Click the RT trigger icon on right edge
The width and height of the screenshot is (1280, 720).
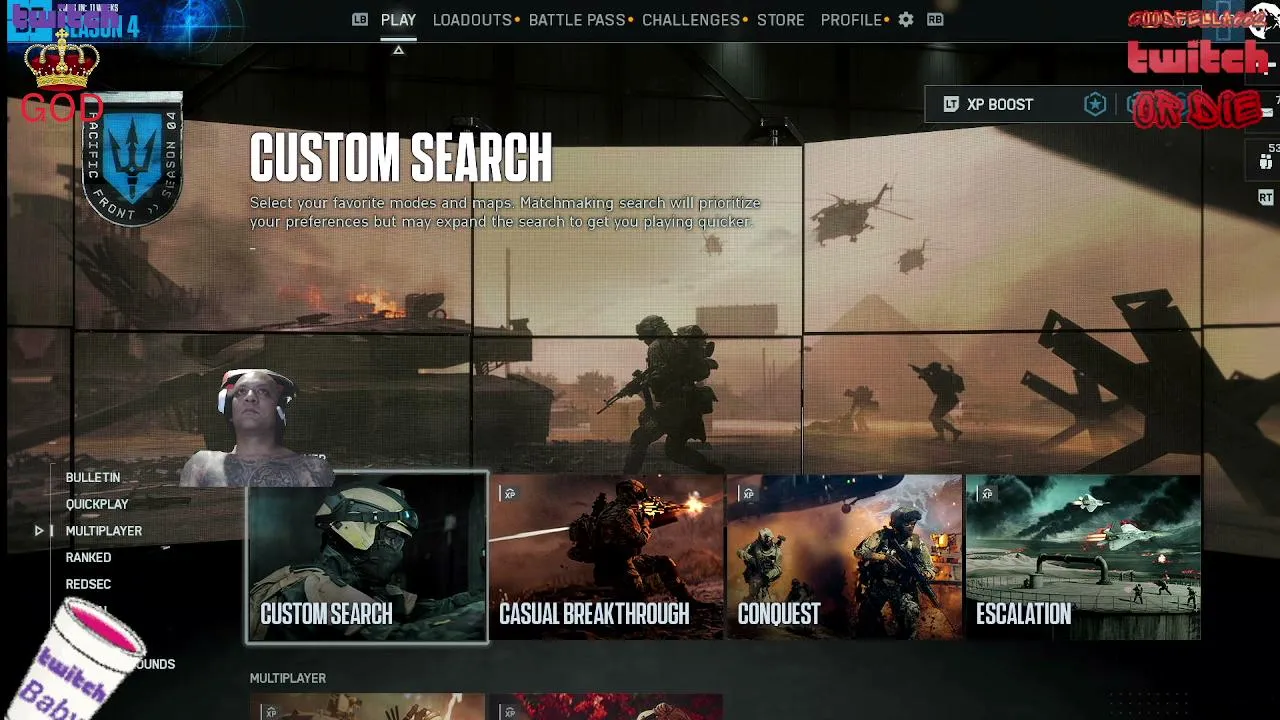1266,197
